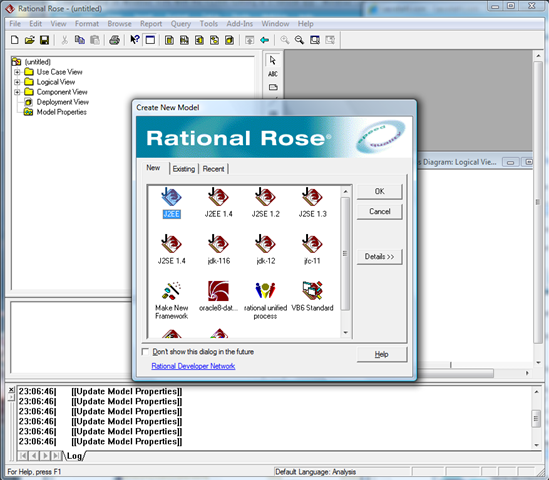Expand the Component View node

click(x=17, y=92)
